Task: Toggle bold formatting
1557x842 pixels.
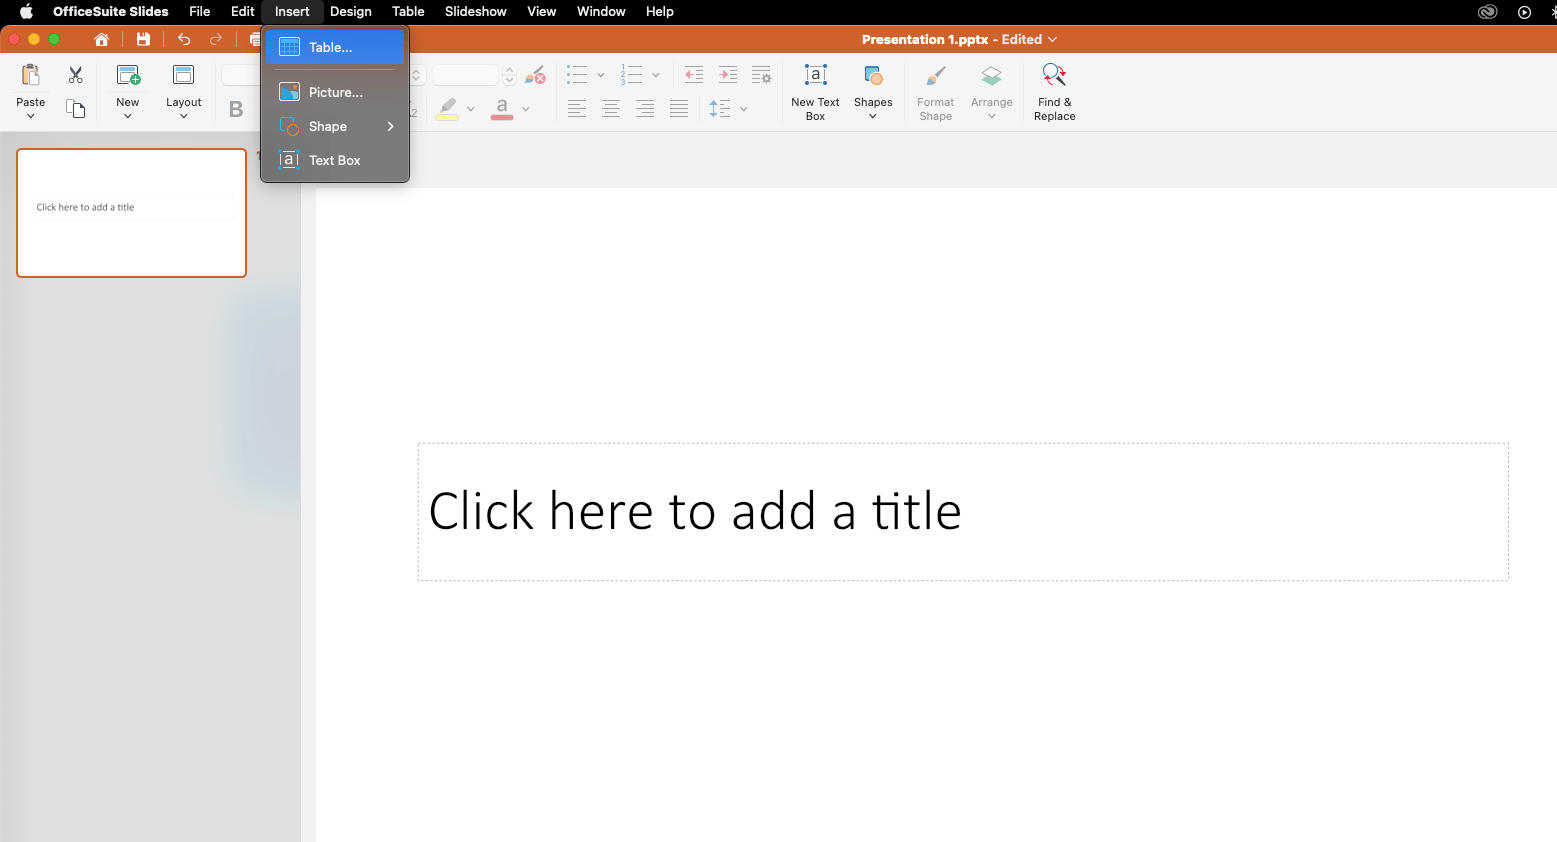Action: pyautogui.click(x=237, y=109)
